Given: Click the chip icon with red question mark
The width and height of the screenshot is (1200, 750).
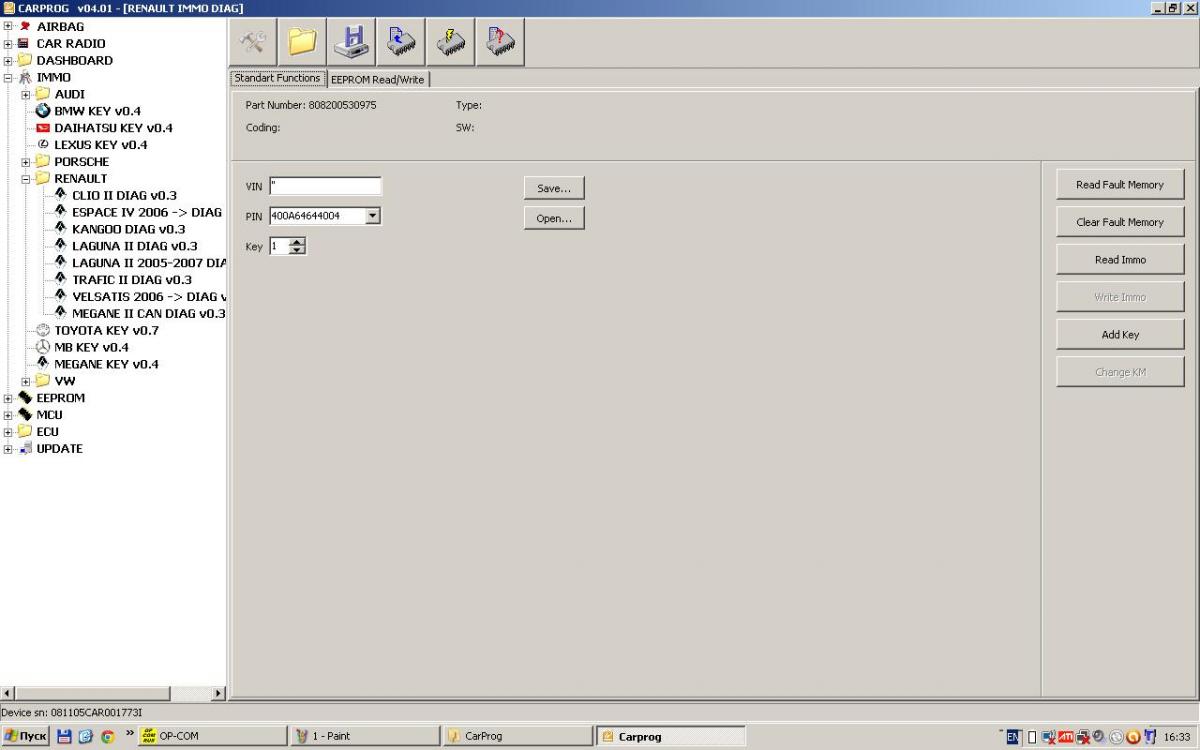Looking at the screenshot, I should click(x=500, y=42).
